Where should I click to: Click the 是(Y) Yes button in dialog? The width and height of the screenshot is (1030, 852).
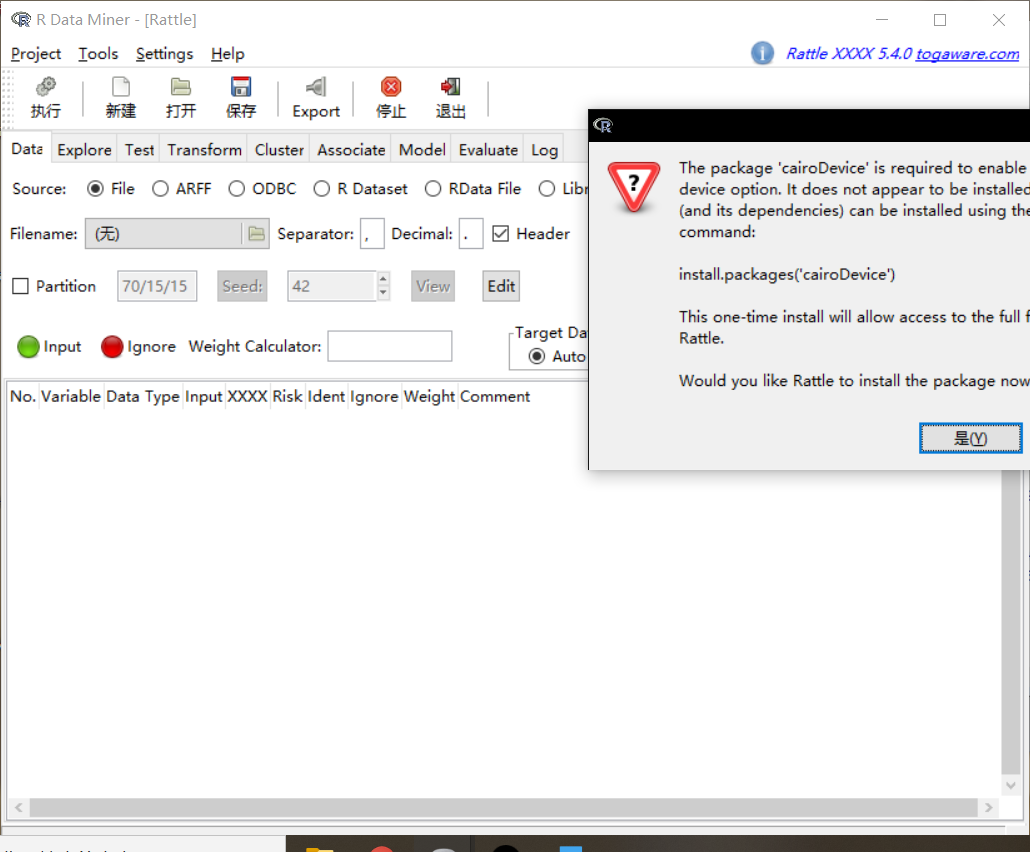970,438
